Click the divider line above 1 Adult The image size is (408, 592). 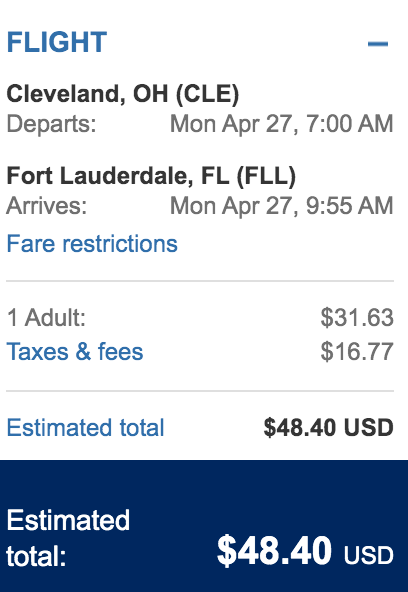click(x=200, y=281)
